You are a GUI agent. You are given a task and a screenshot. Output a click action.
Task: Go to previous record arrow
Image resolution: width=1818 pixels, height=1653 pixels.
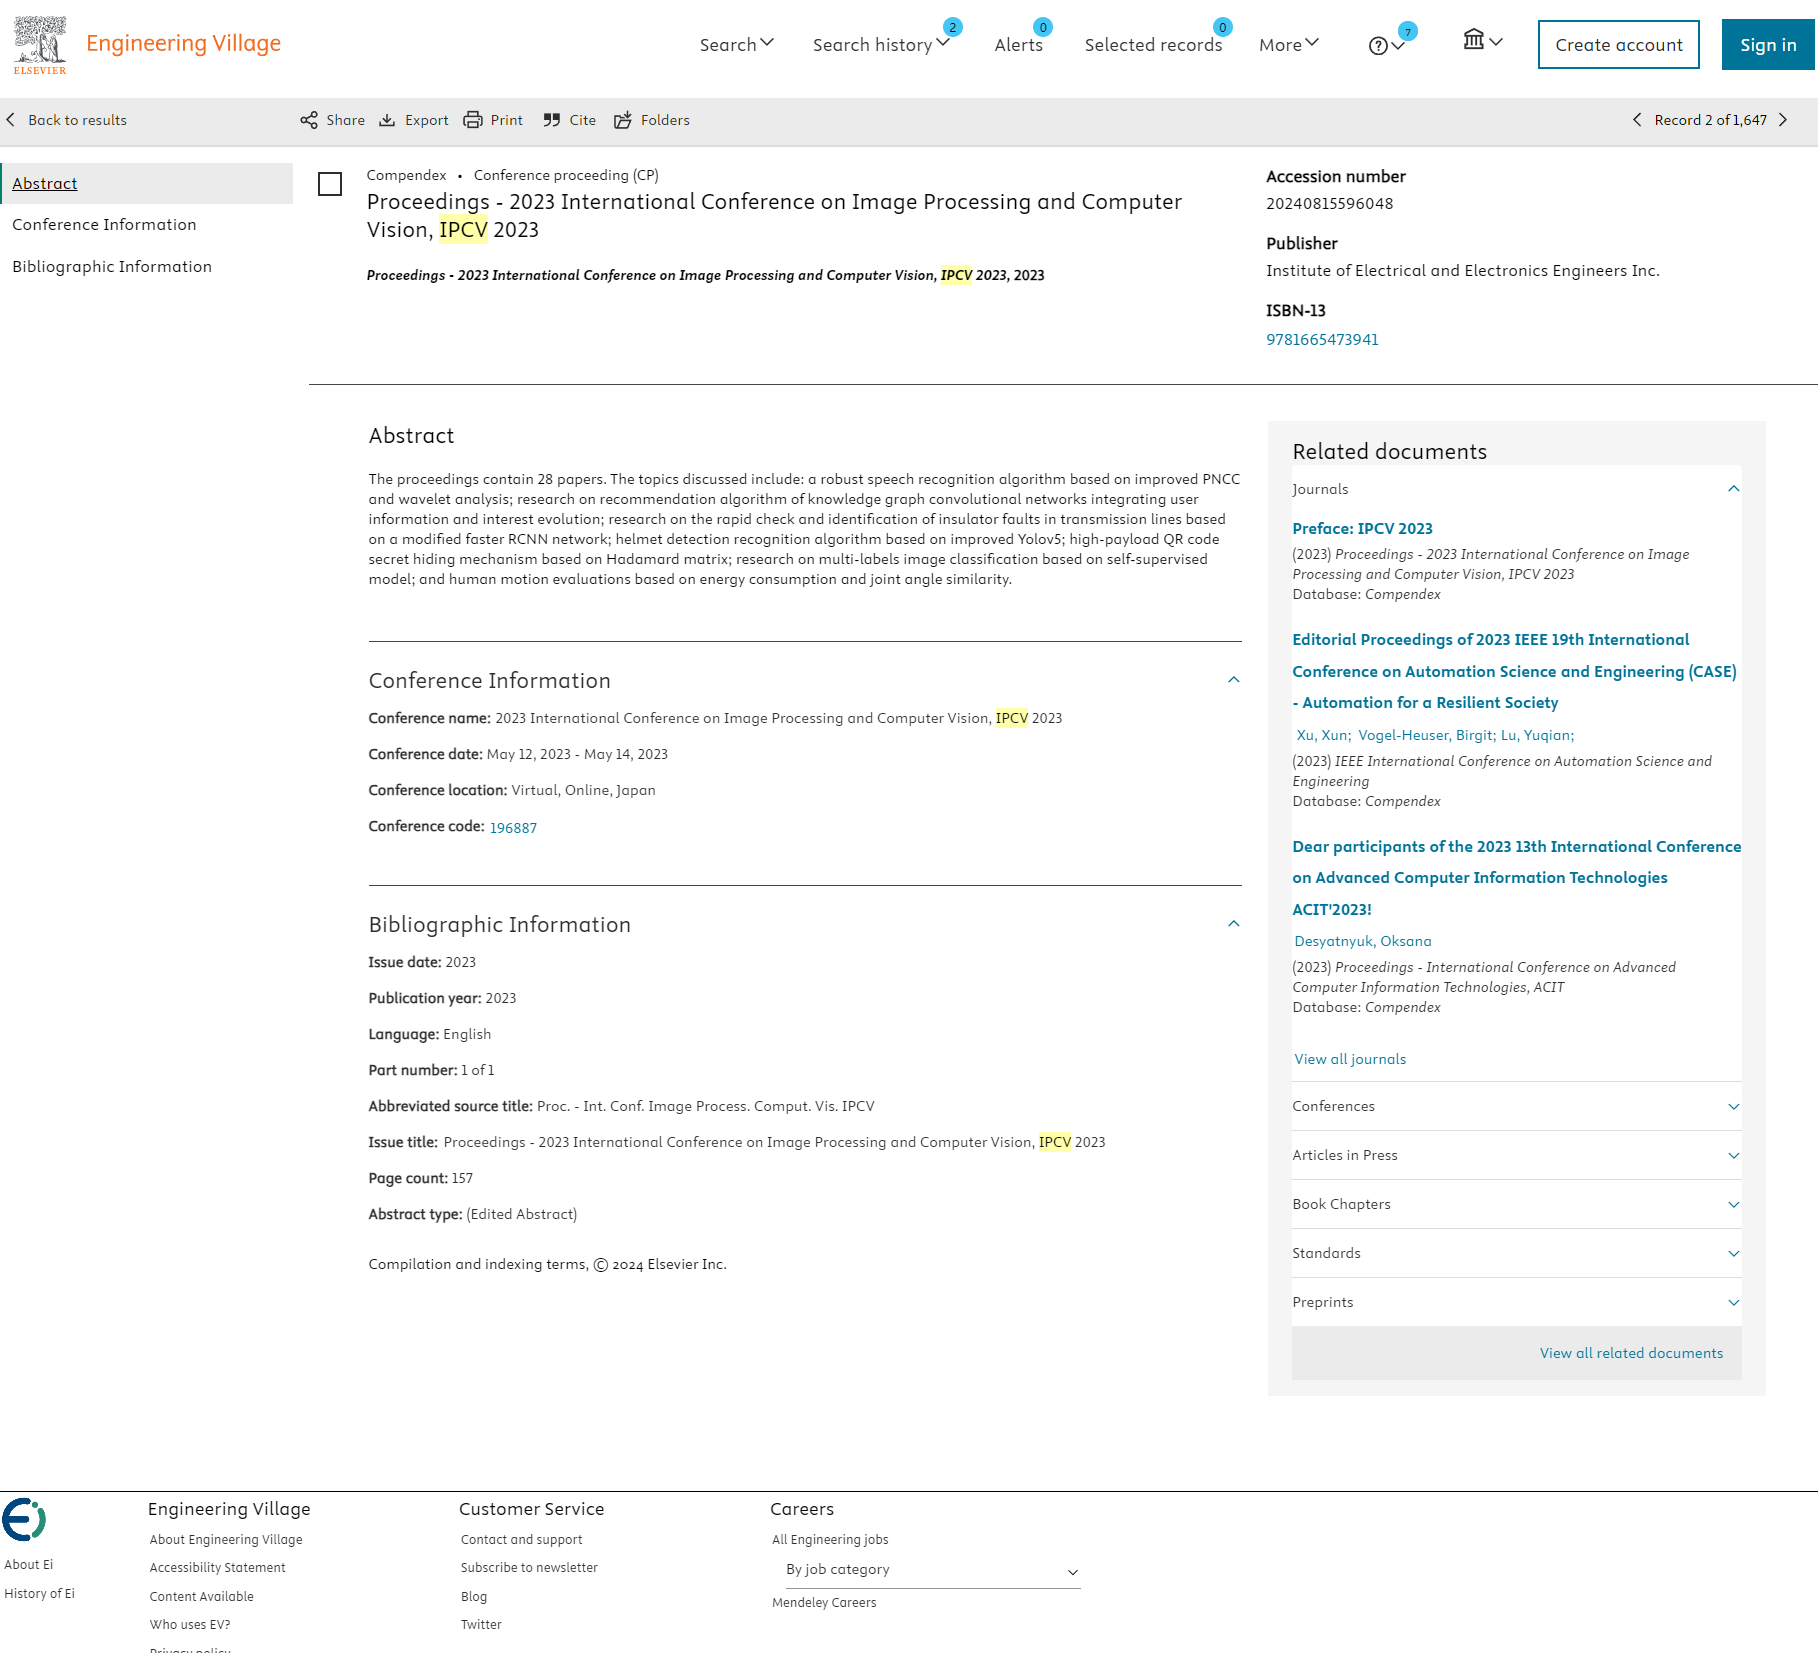pos(1637,120)
